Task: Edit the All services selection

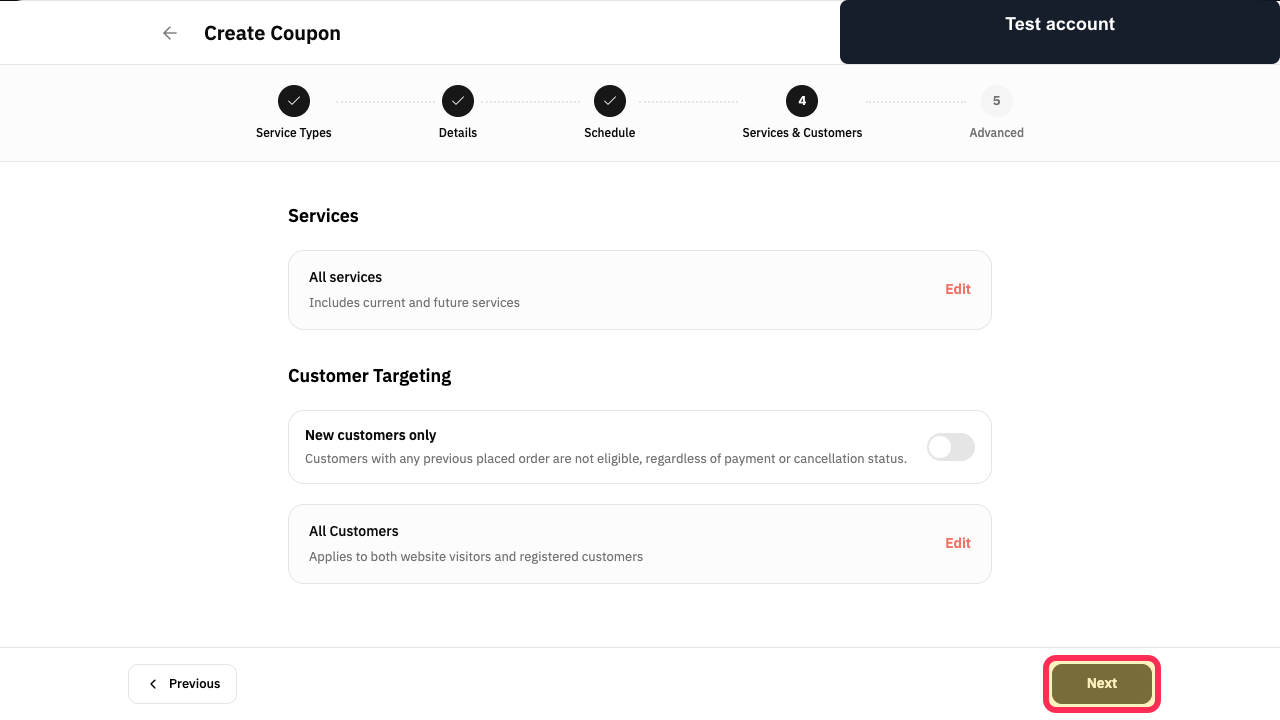Action: tap(958, 289)
